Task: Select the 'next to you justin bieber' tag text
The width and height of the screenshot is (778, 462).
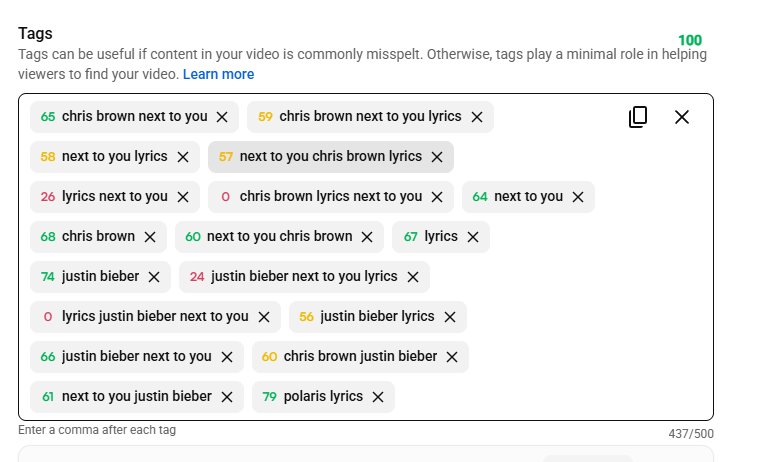Action: pos(136,396)
